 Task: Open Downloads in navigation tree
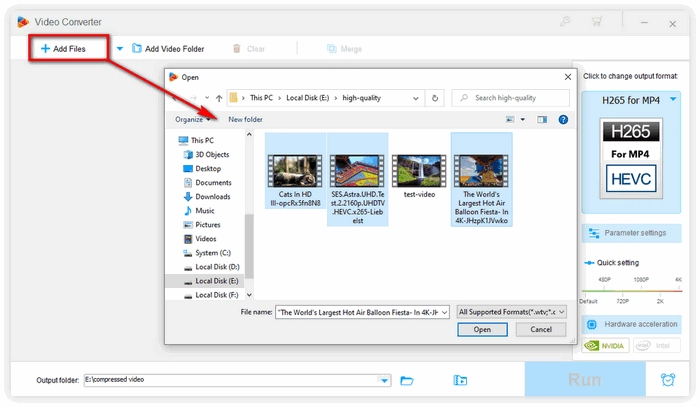tap(207, 196)
